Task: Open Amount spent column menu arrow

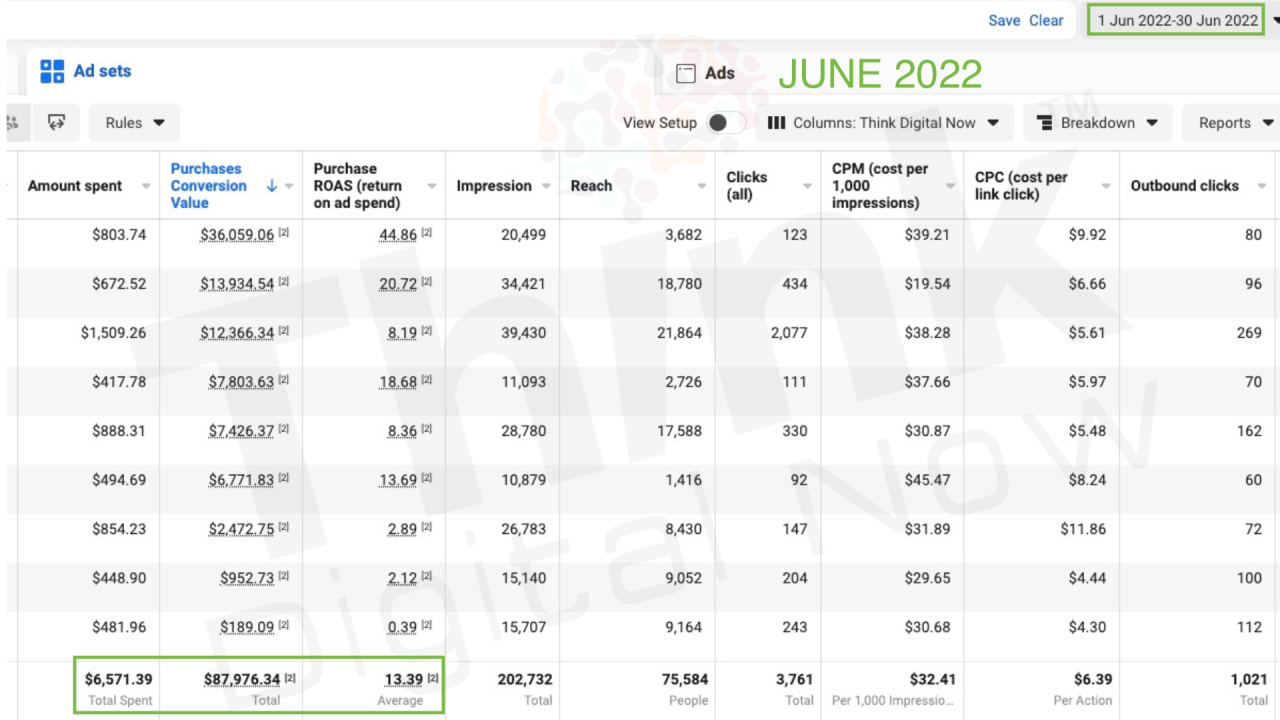Action: (146, 186)
